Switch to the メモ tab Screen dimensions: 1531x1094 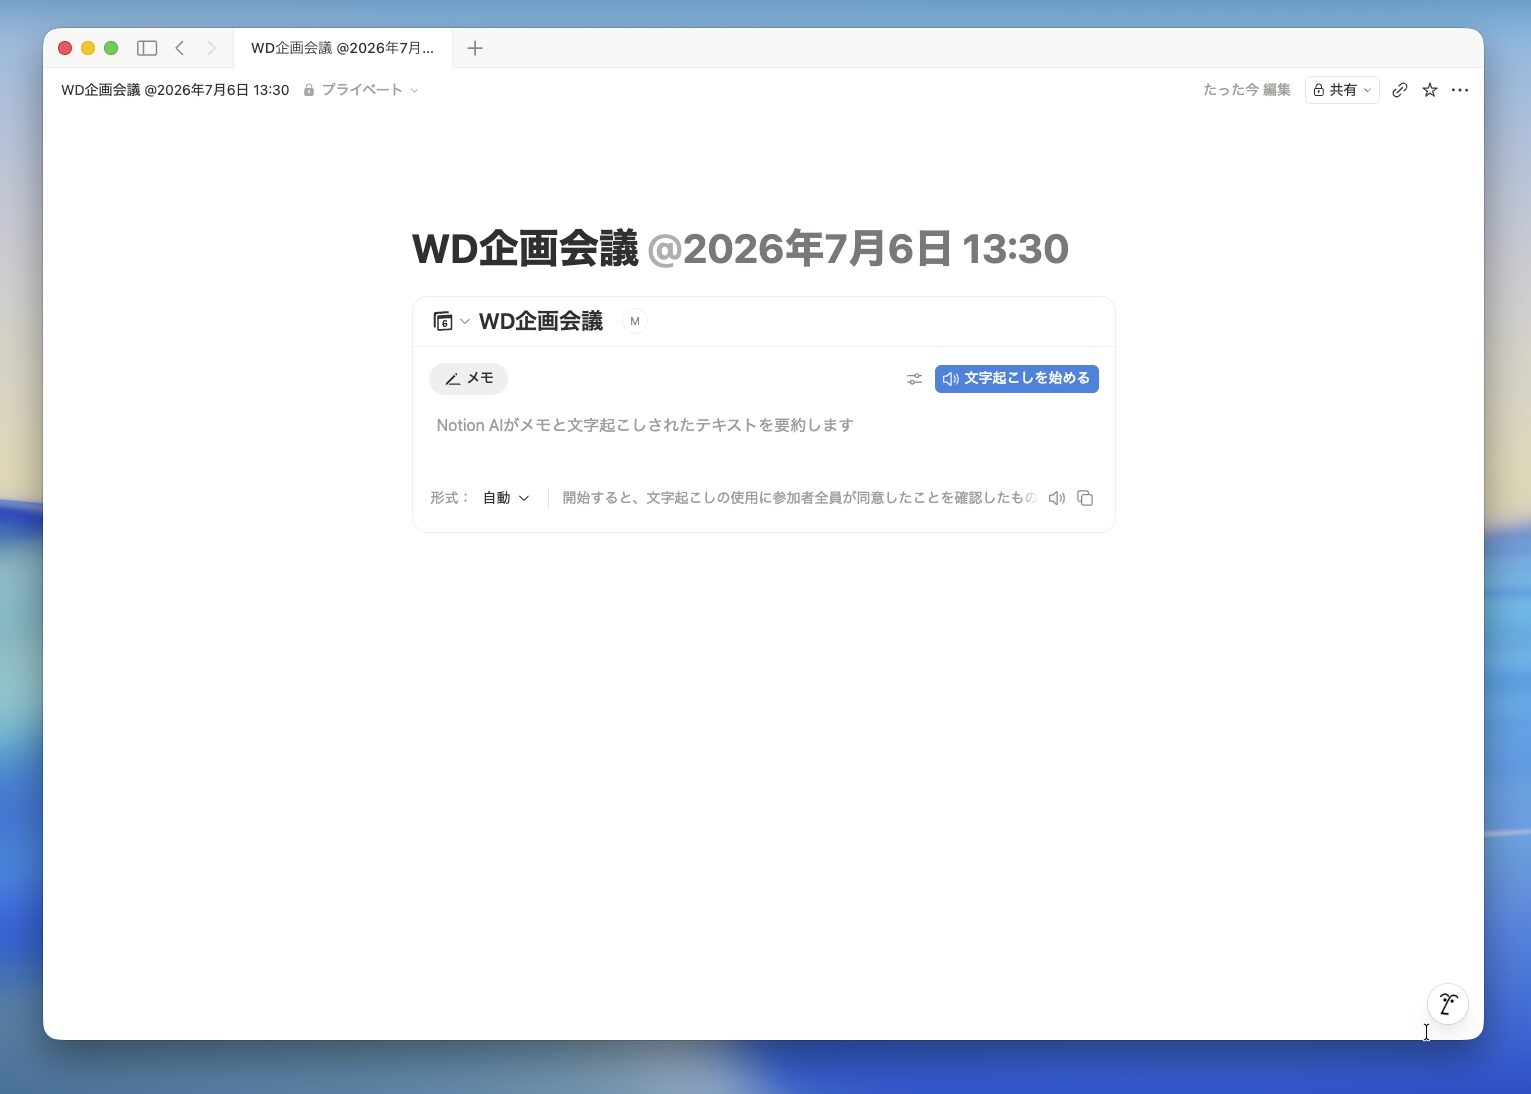(x=469, y=379)
